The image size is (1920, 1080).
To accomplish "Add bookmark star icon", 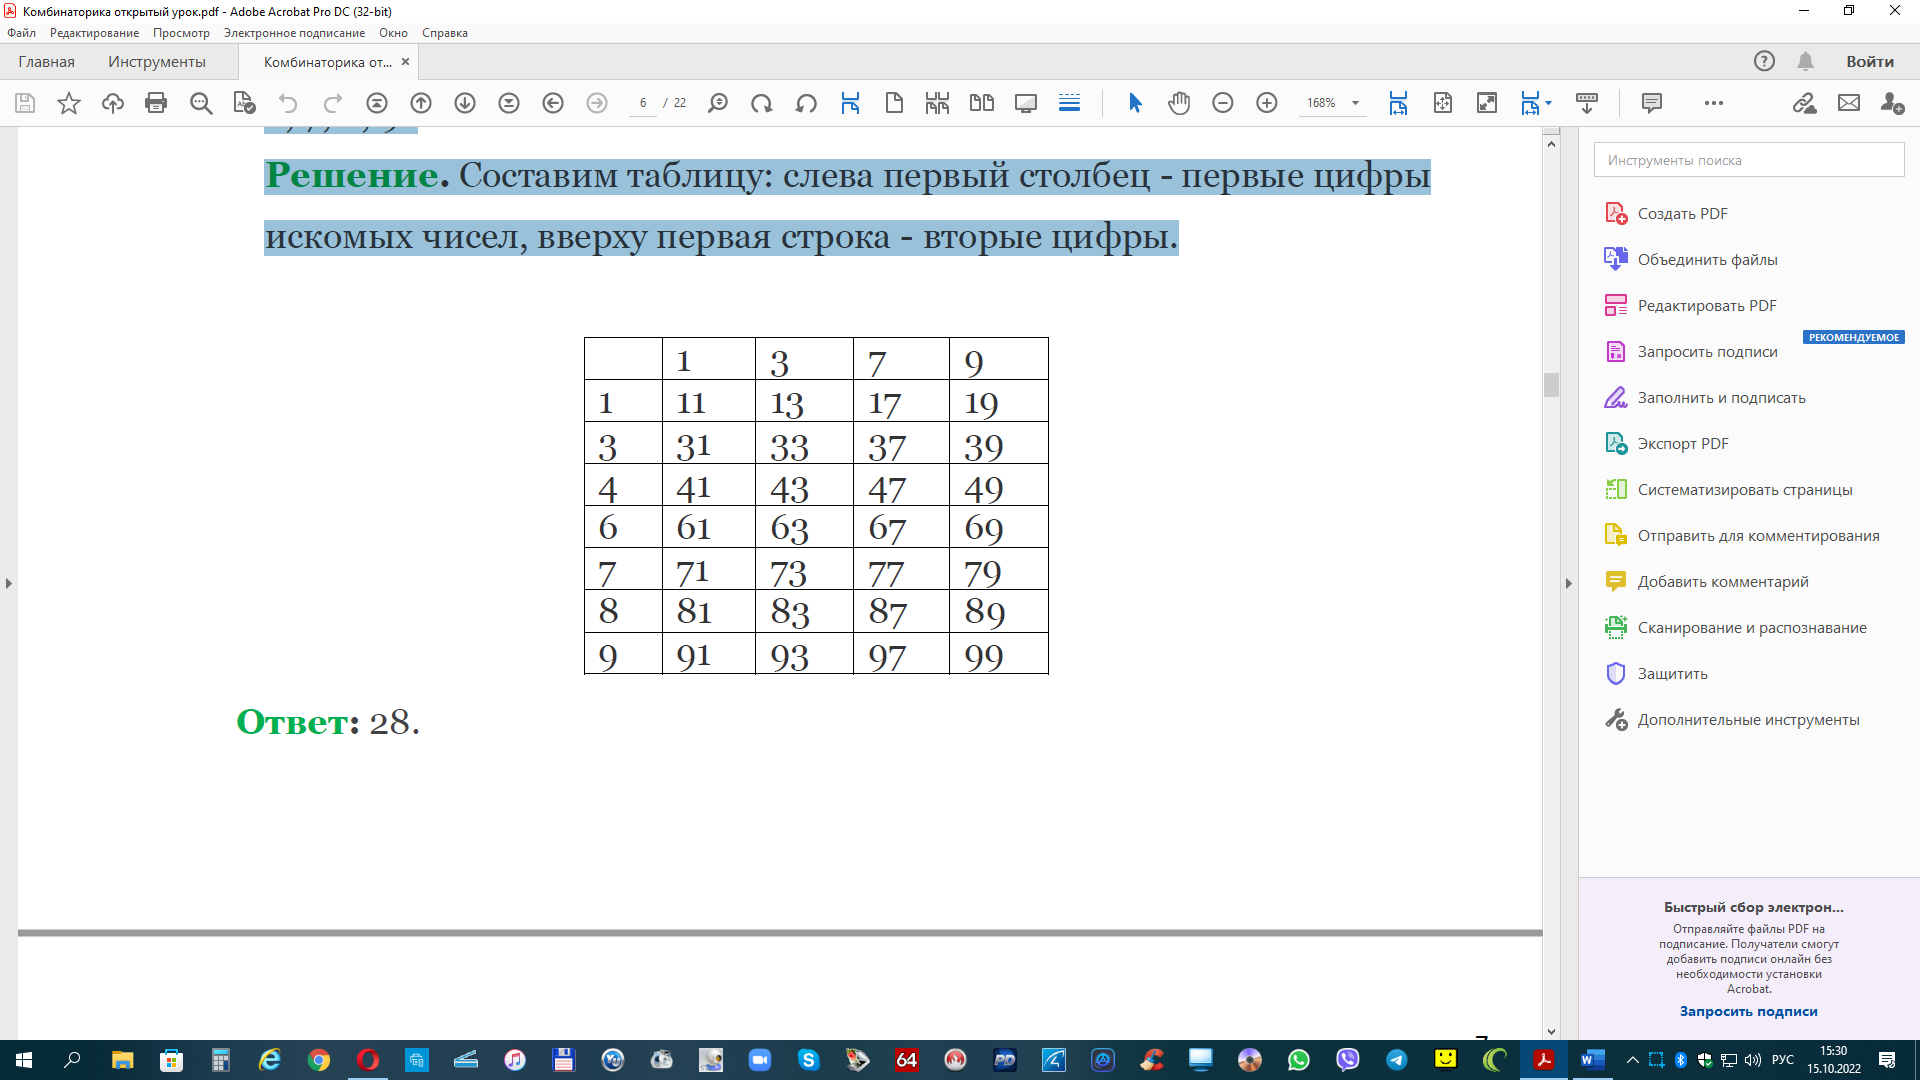I will [69, 103].
